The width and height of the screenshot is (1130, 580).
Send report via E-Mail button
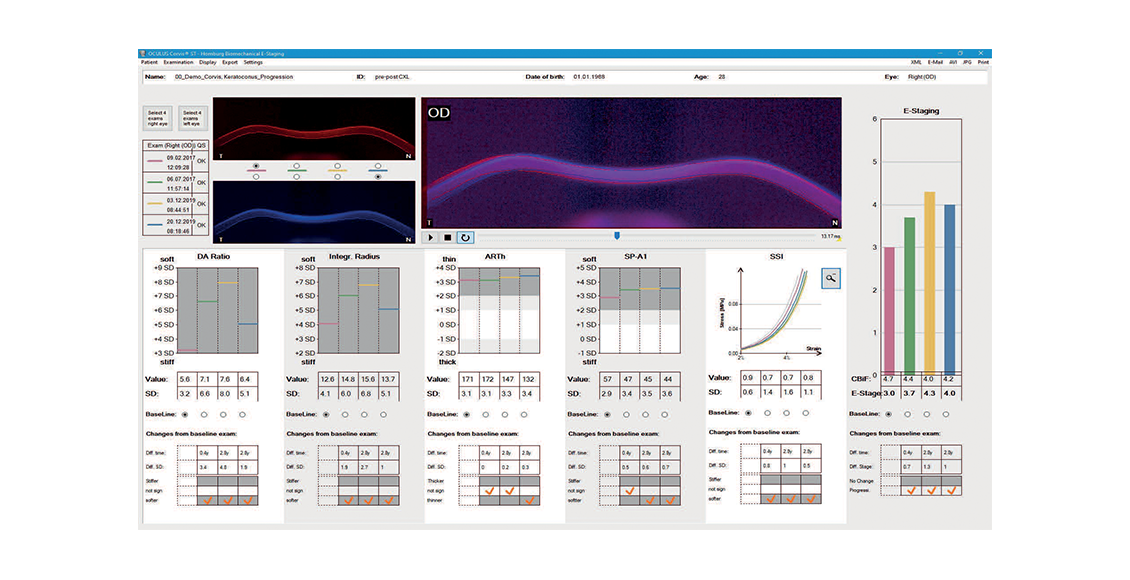935,63
